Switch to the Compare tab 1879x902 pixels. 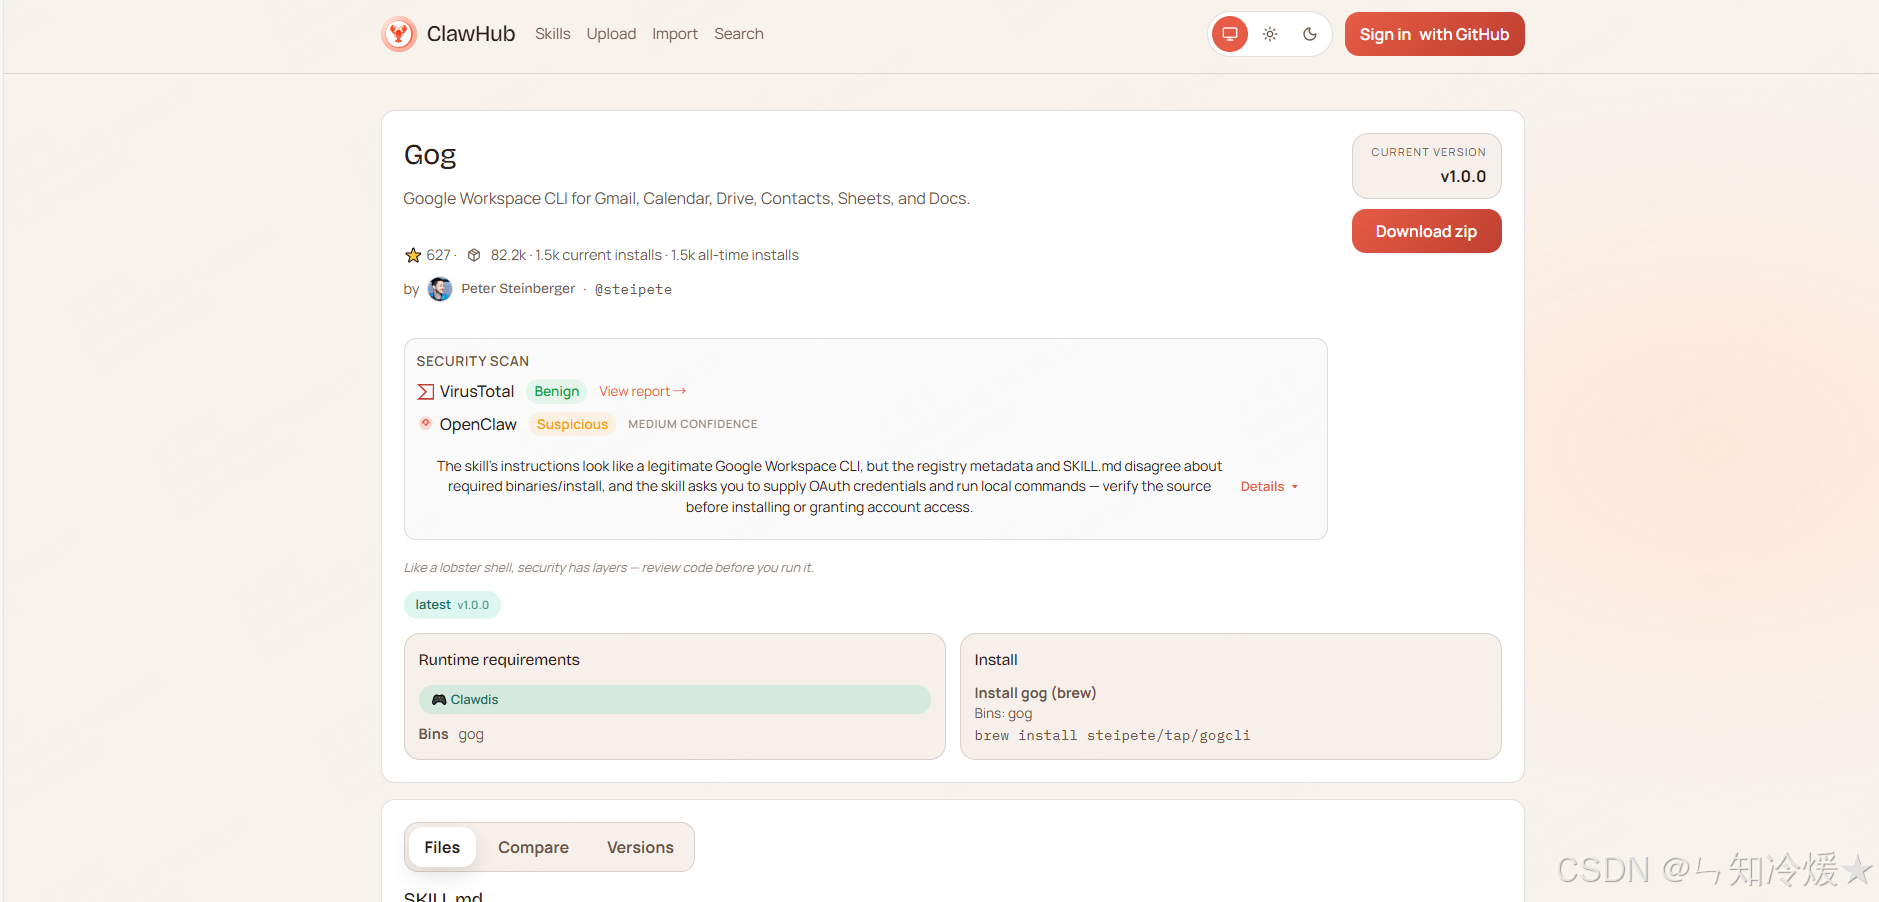click(x=533, y=847)
